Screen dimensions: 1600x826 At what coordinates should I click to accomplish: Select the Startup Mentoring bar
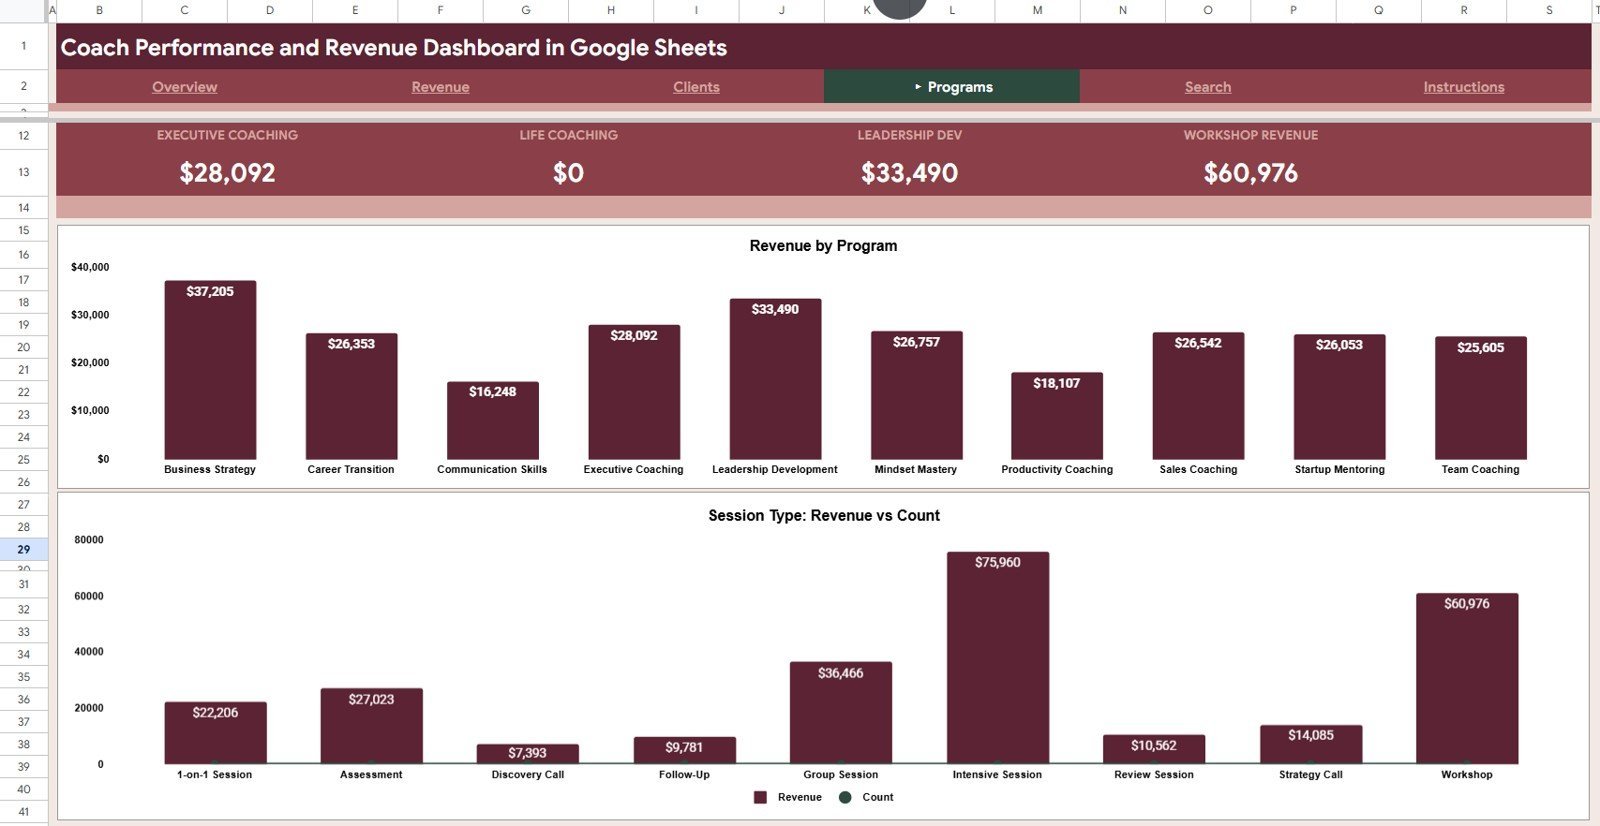pyautogui.click(x=1339, y=397)
